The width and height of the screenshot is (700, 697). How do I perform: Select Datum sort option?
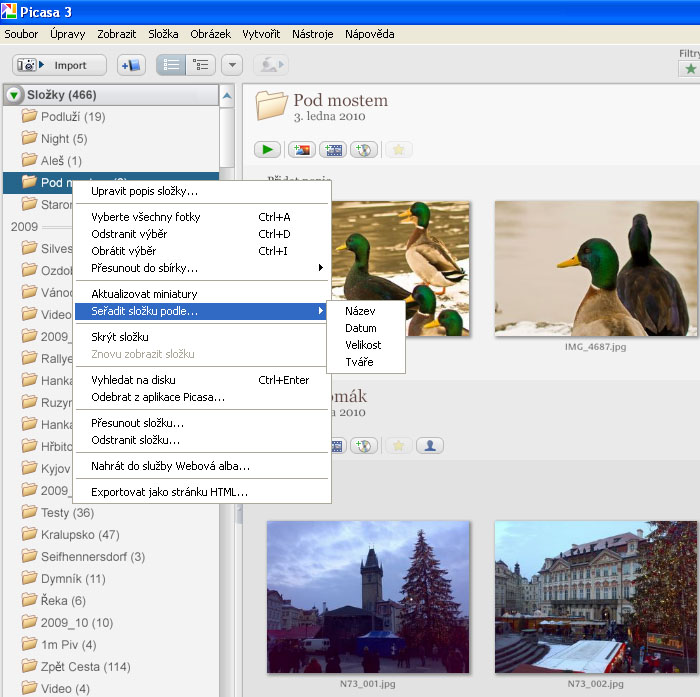[361, 328]
